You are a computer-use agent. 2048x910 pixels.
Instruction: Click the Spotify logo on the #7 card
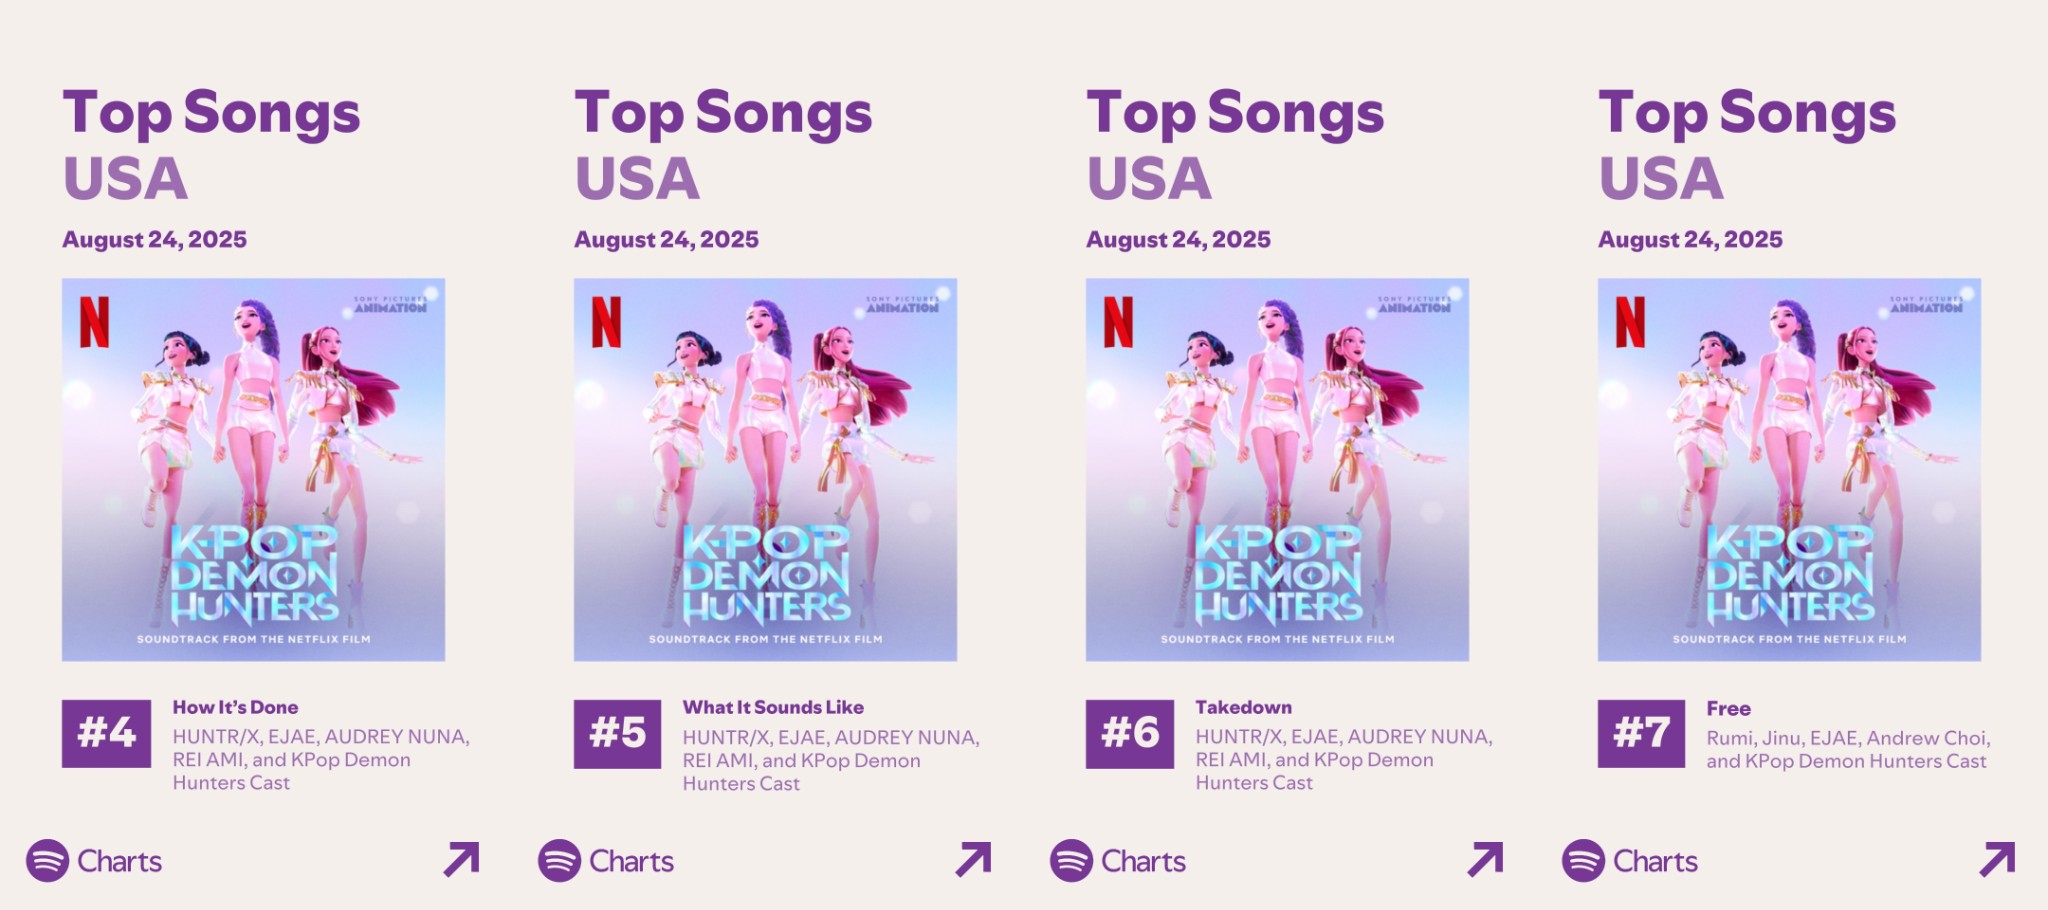click(1583, 861)
